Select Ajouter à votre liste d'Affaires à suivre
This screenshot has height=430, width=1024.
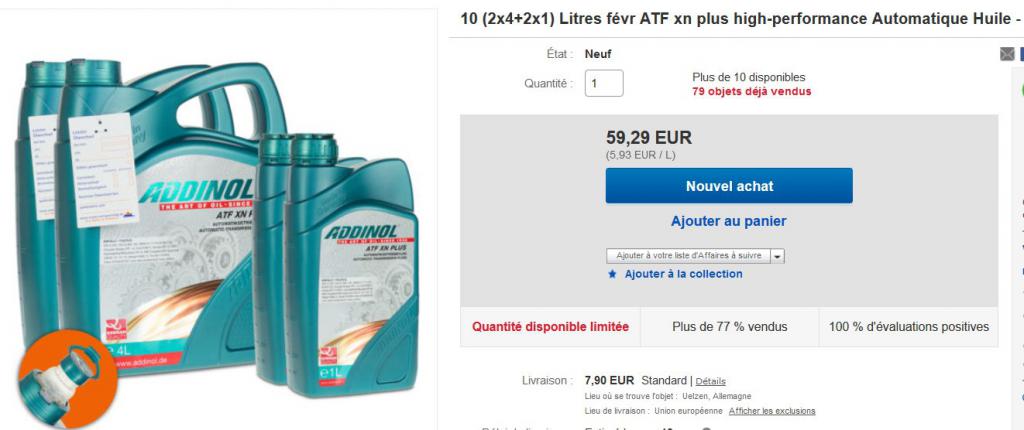(x=688, y=256)
